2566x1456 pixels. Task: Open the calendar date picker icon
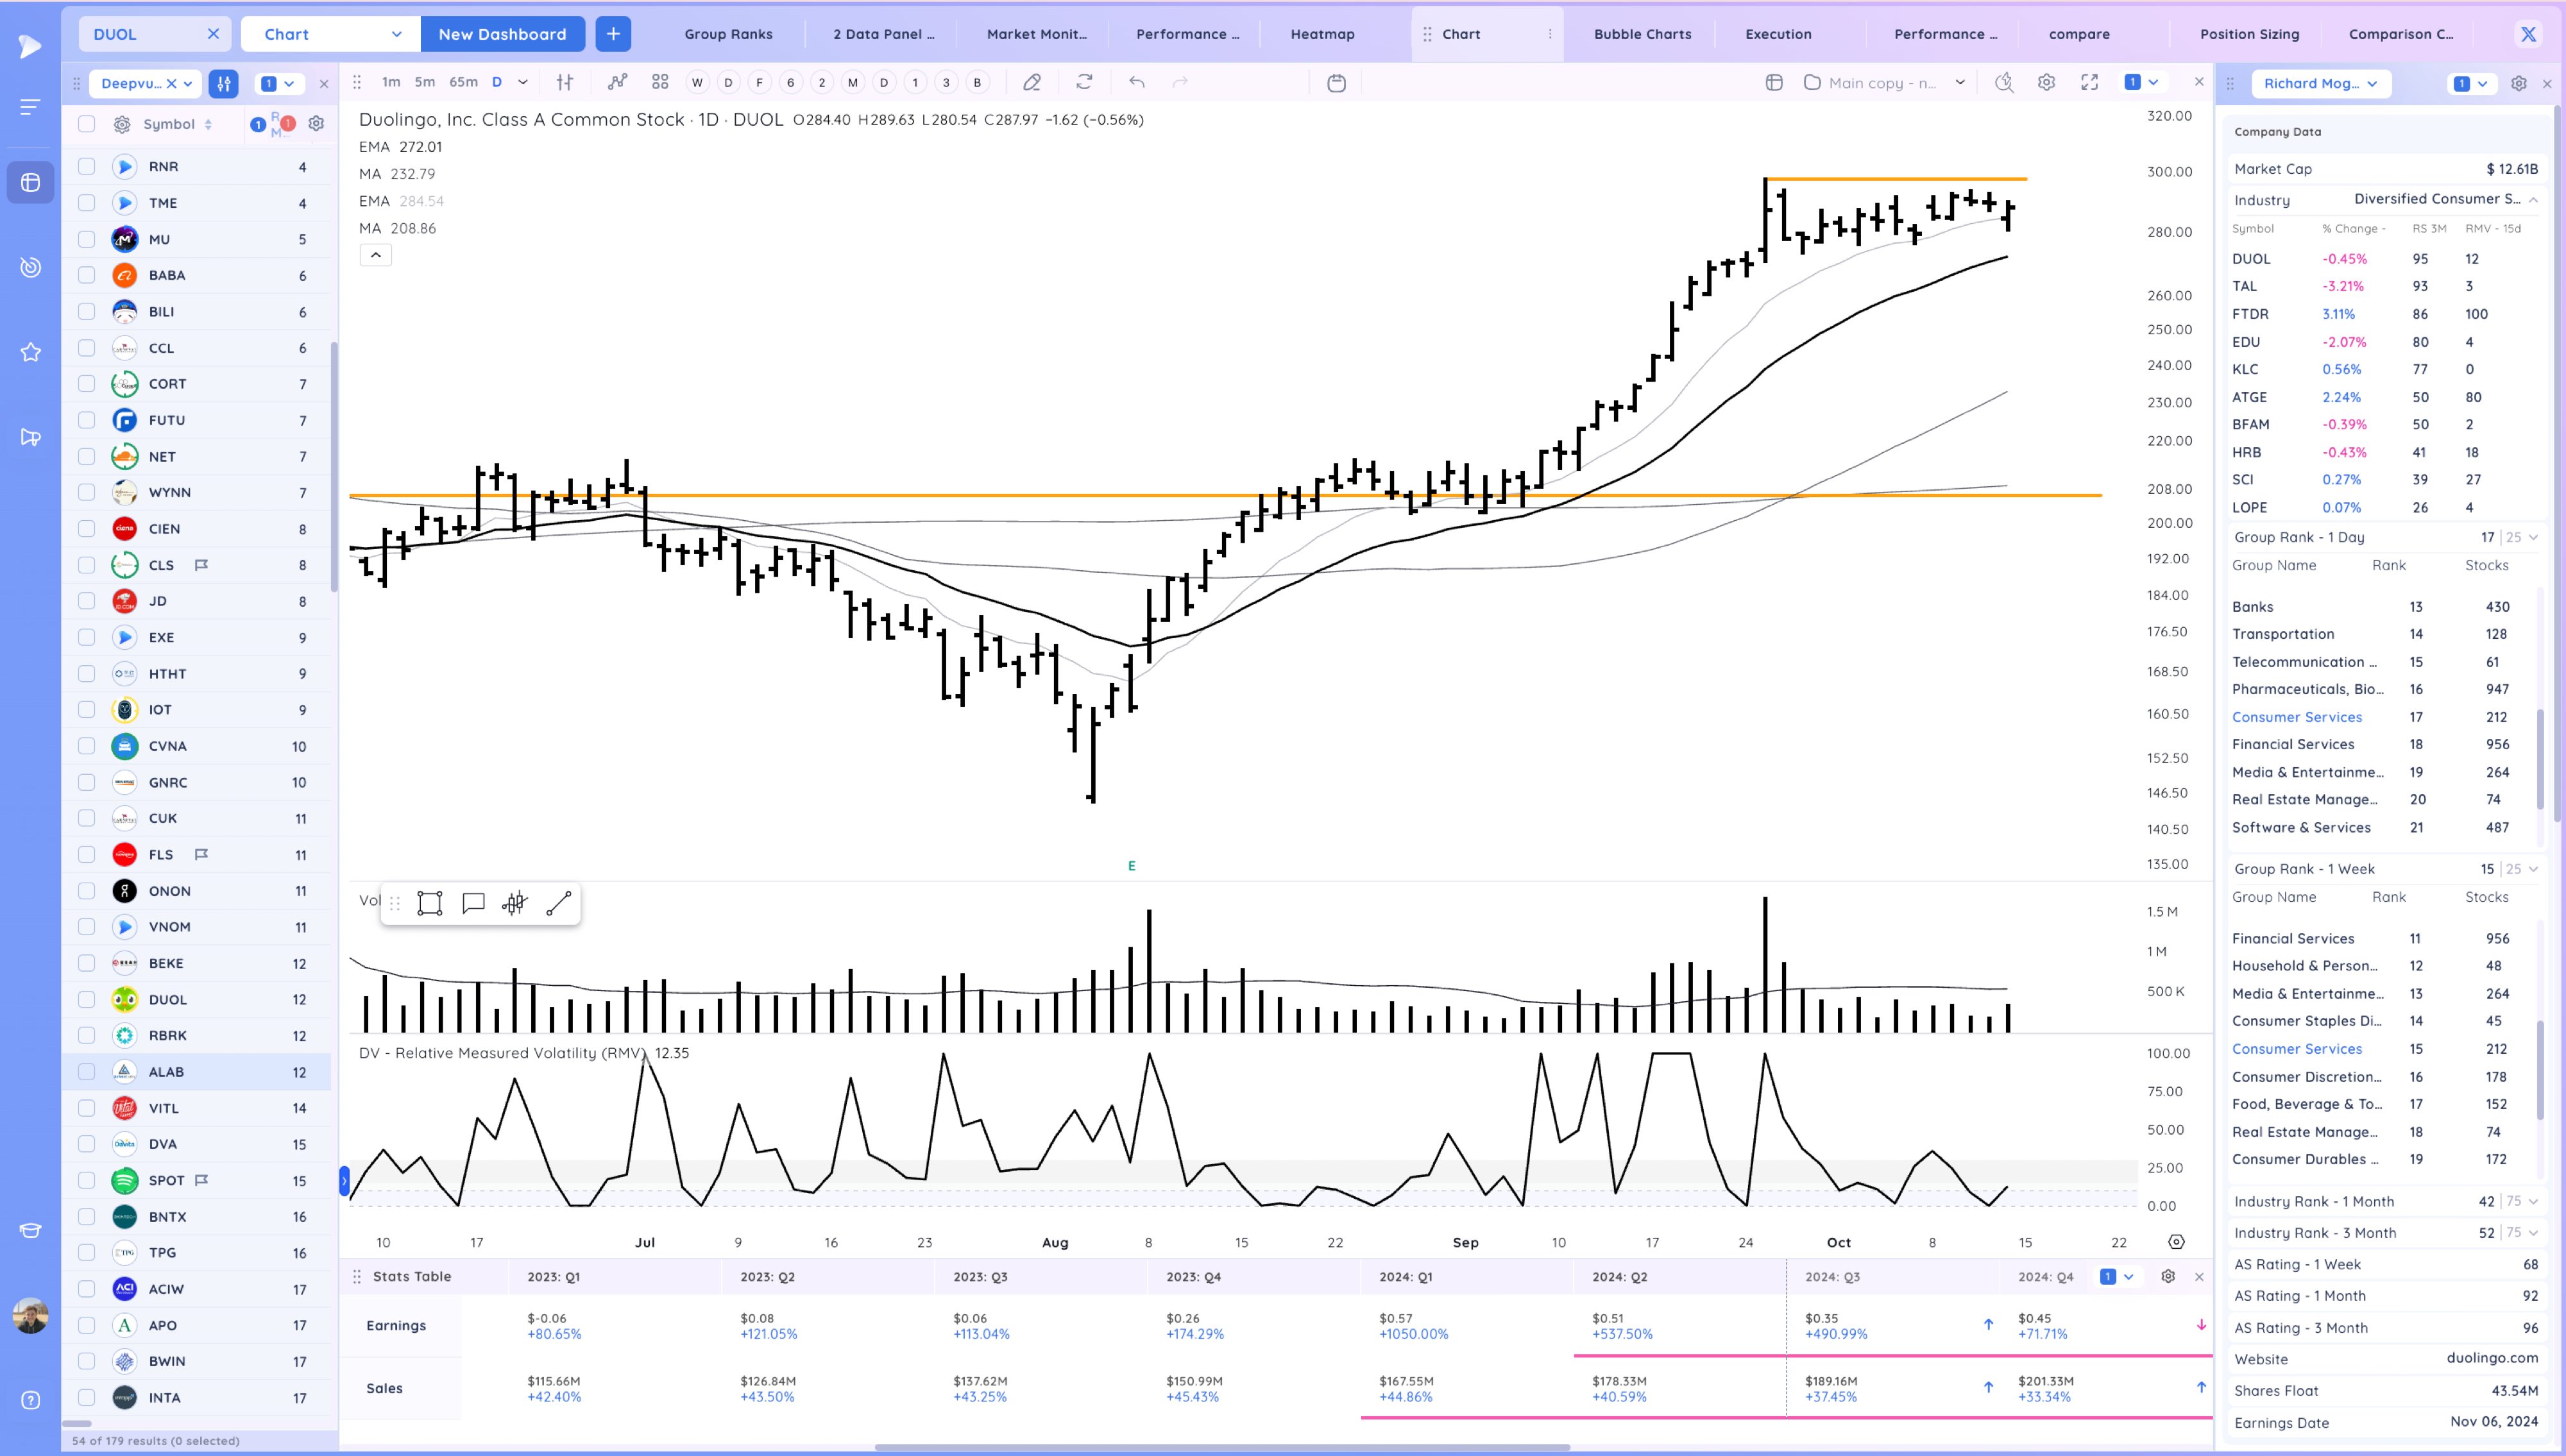(1336, 83)
